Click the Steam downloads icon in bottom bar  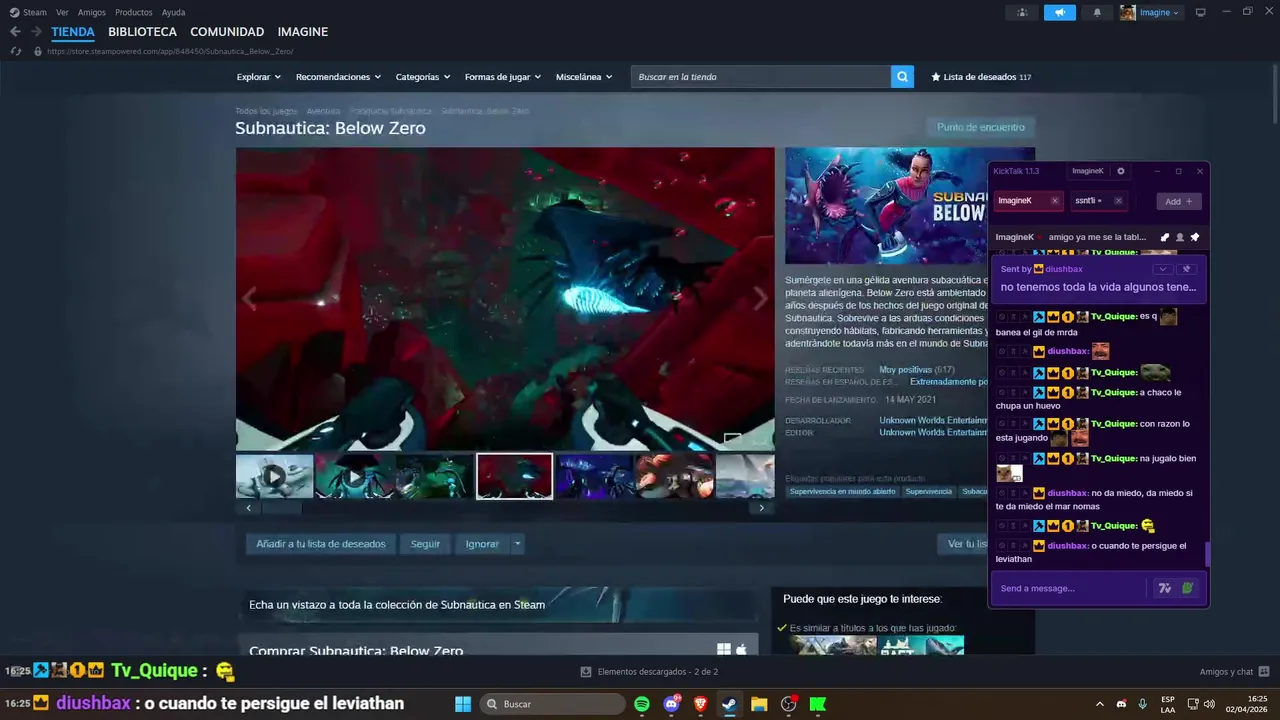[585, 672]
